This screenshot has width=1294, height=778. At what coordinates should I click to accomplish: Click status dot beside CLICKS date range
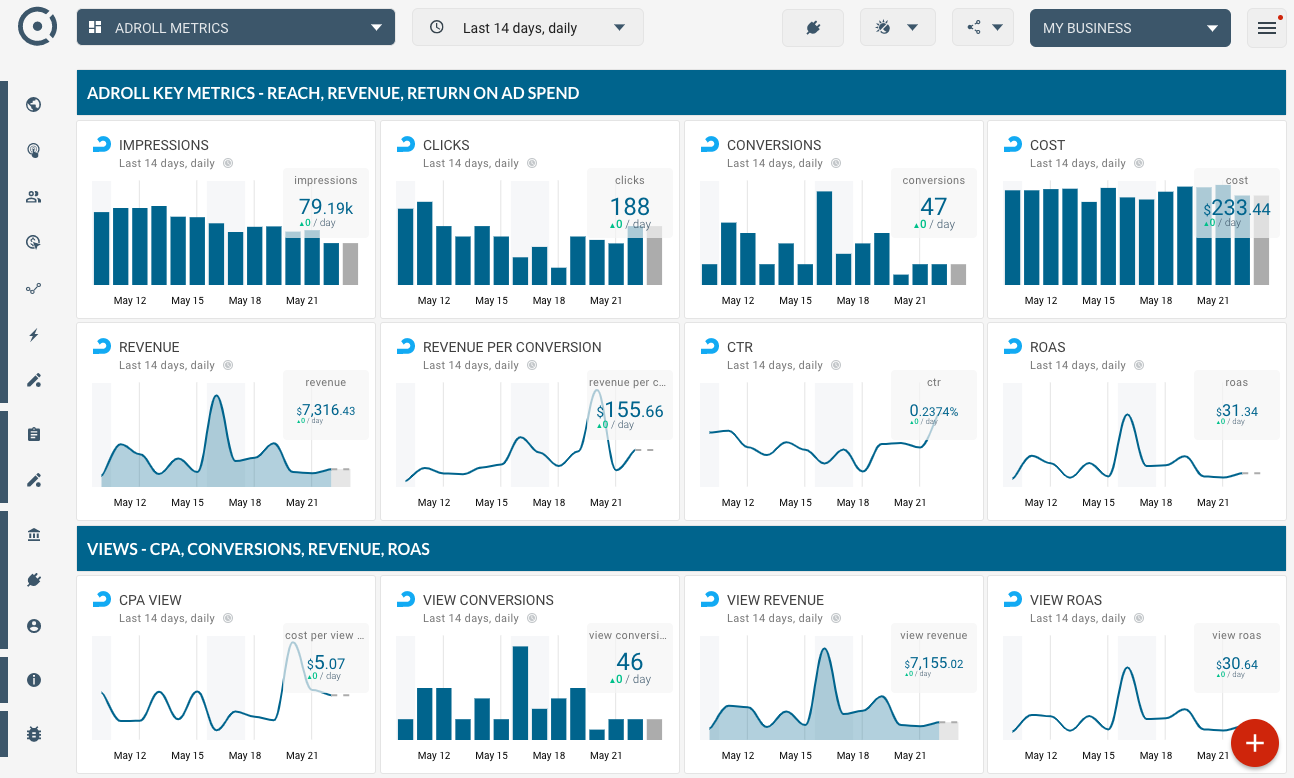532,163
